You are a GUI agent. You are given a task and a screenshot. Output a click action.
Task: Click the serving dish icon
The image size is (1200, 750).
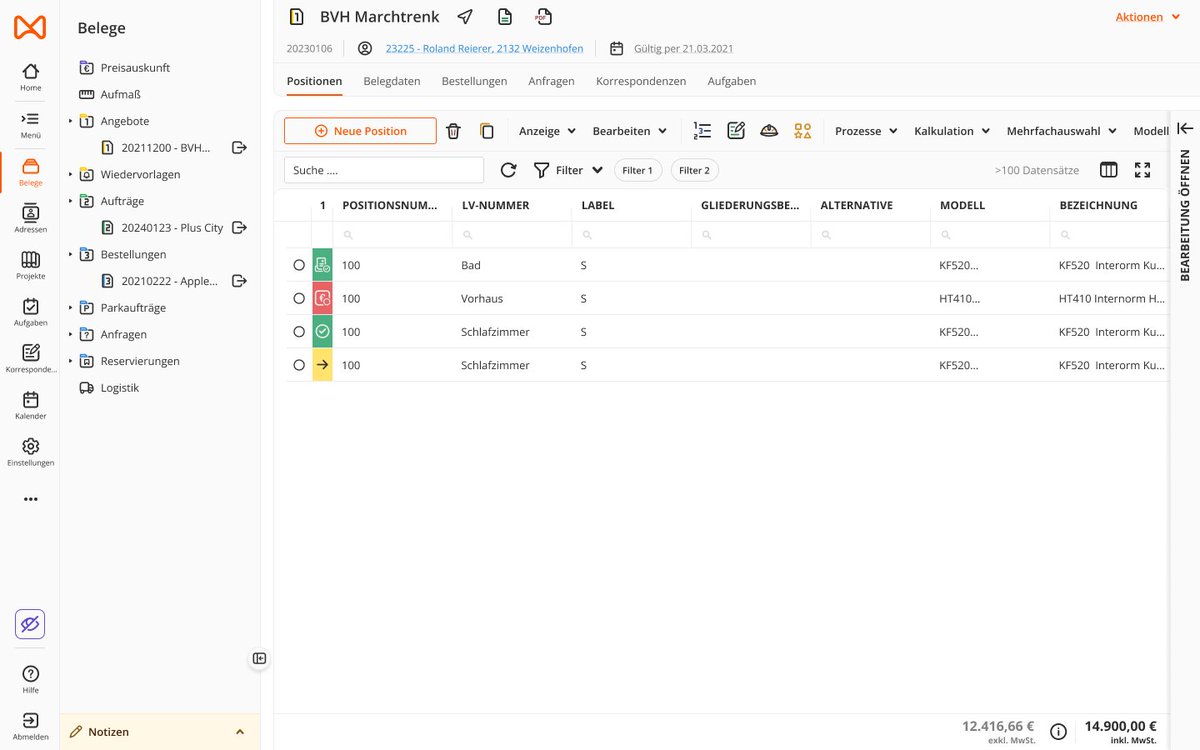[769, 131]
